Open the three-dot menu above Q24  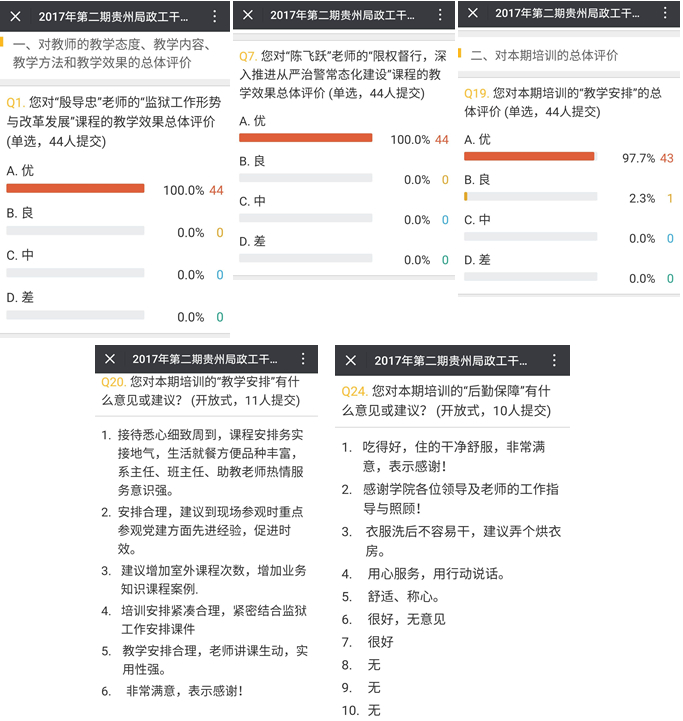[554, 360]
